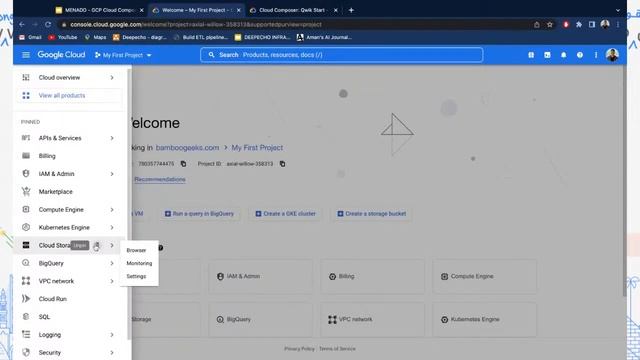
Task: Open a new browser tab
Action: pyautogui.click(x=351, y=10)
